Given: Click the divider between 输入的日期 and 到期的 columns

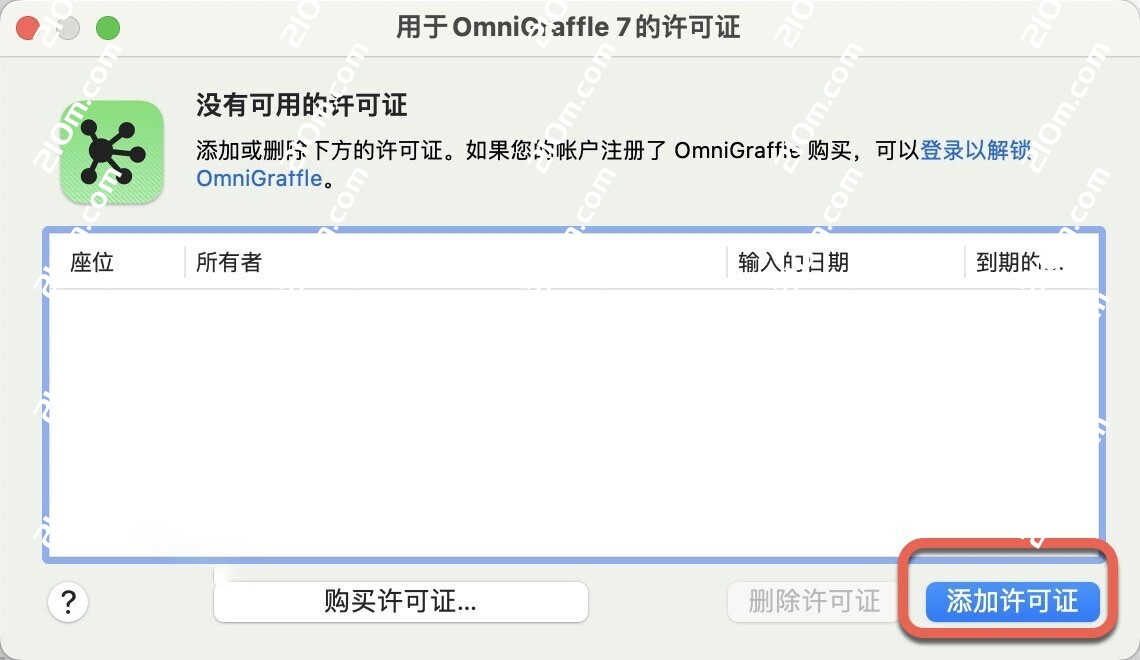Looking at the screenshot, I should tap(965, 263).
